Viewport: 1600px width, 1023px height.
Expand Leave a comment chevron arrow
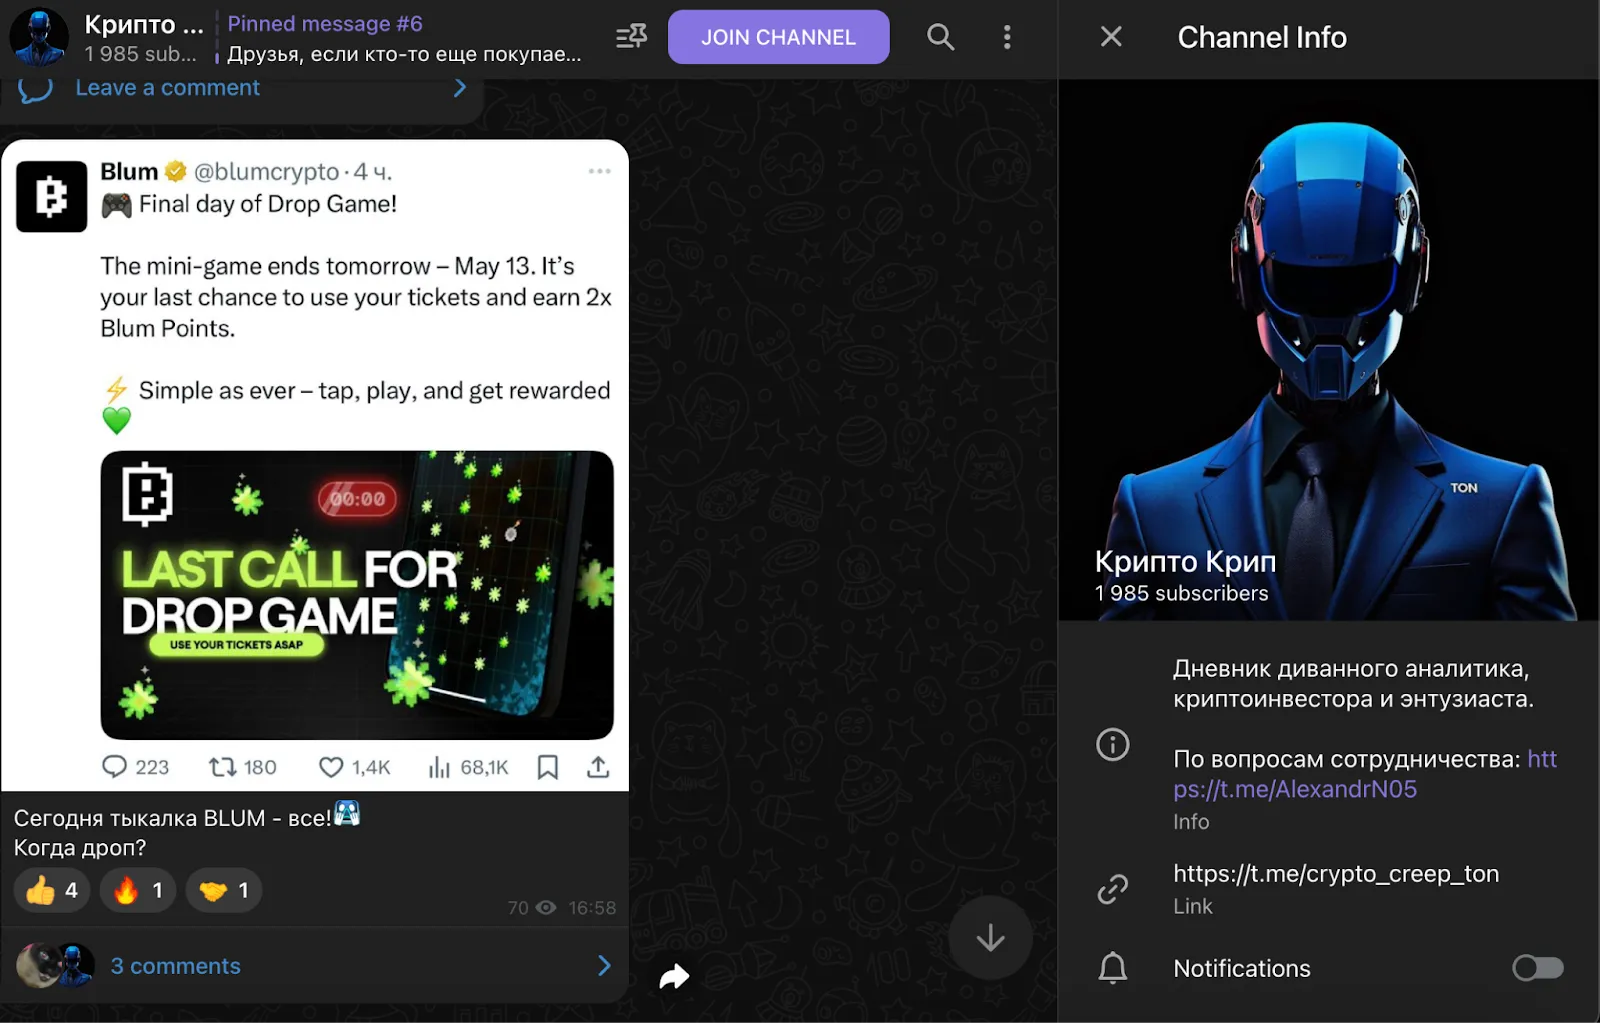(x=459, y=88)
